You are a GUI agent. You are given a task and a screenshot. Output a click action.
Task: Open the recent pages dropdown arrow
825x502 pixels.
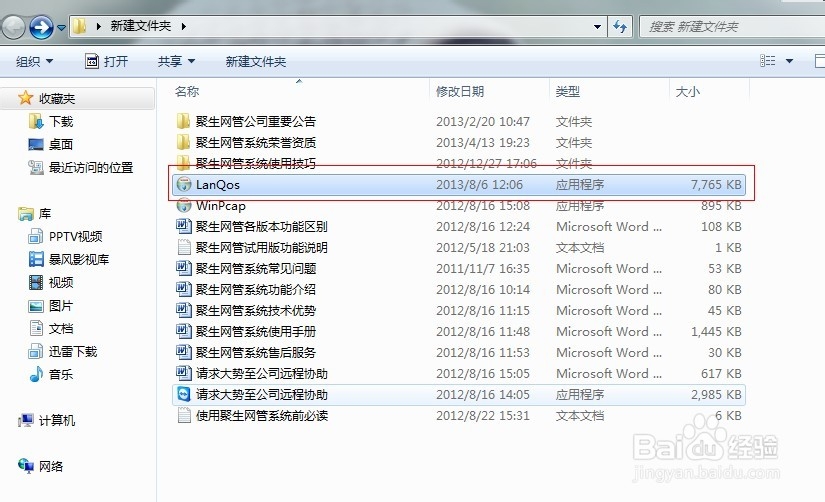[x=61, y=27]
